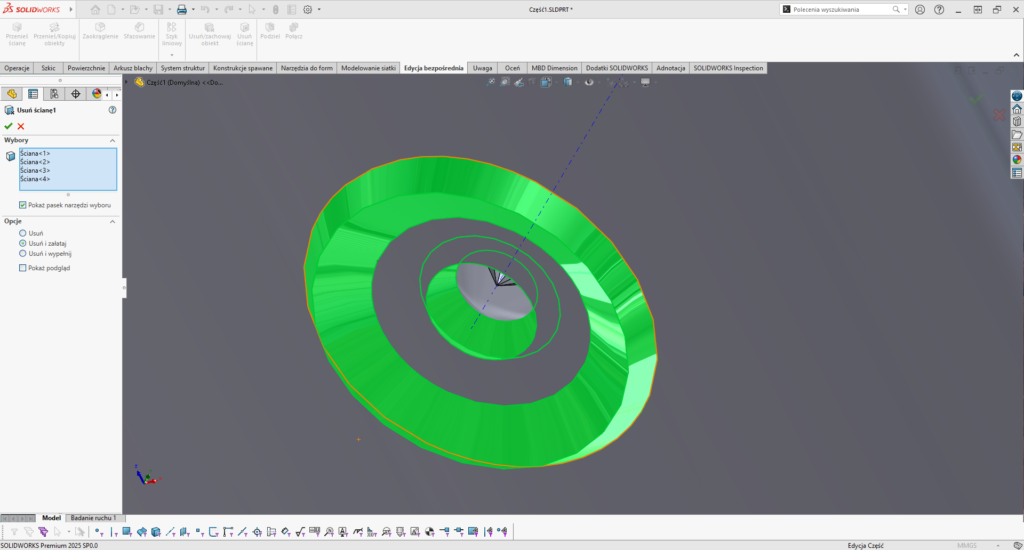Switch to the Badanie ruchu 1 tab
1024x550 pixels.
[x=94, y=518]
